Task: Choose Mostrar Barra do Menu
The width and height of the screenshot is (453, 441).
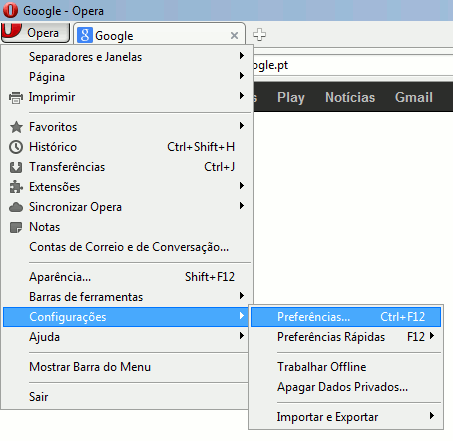Action: tap(126, 367)
